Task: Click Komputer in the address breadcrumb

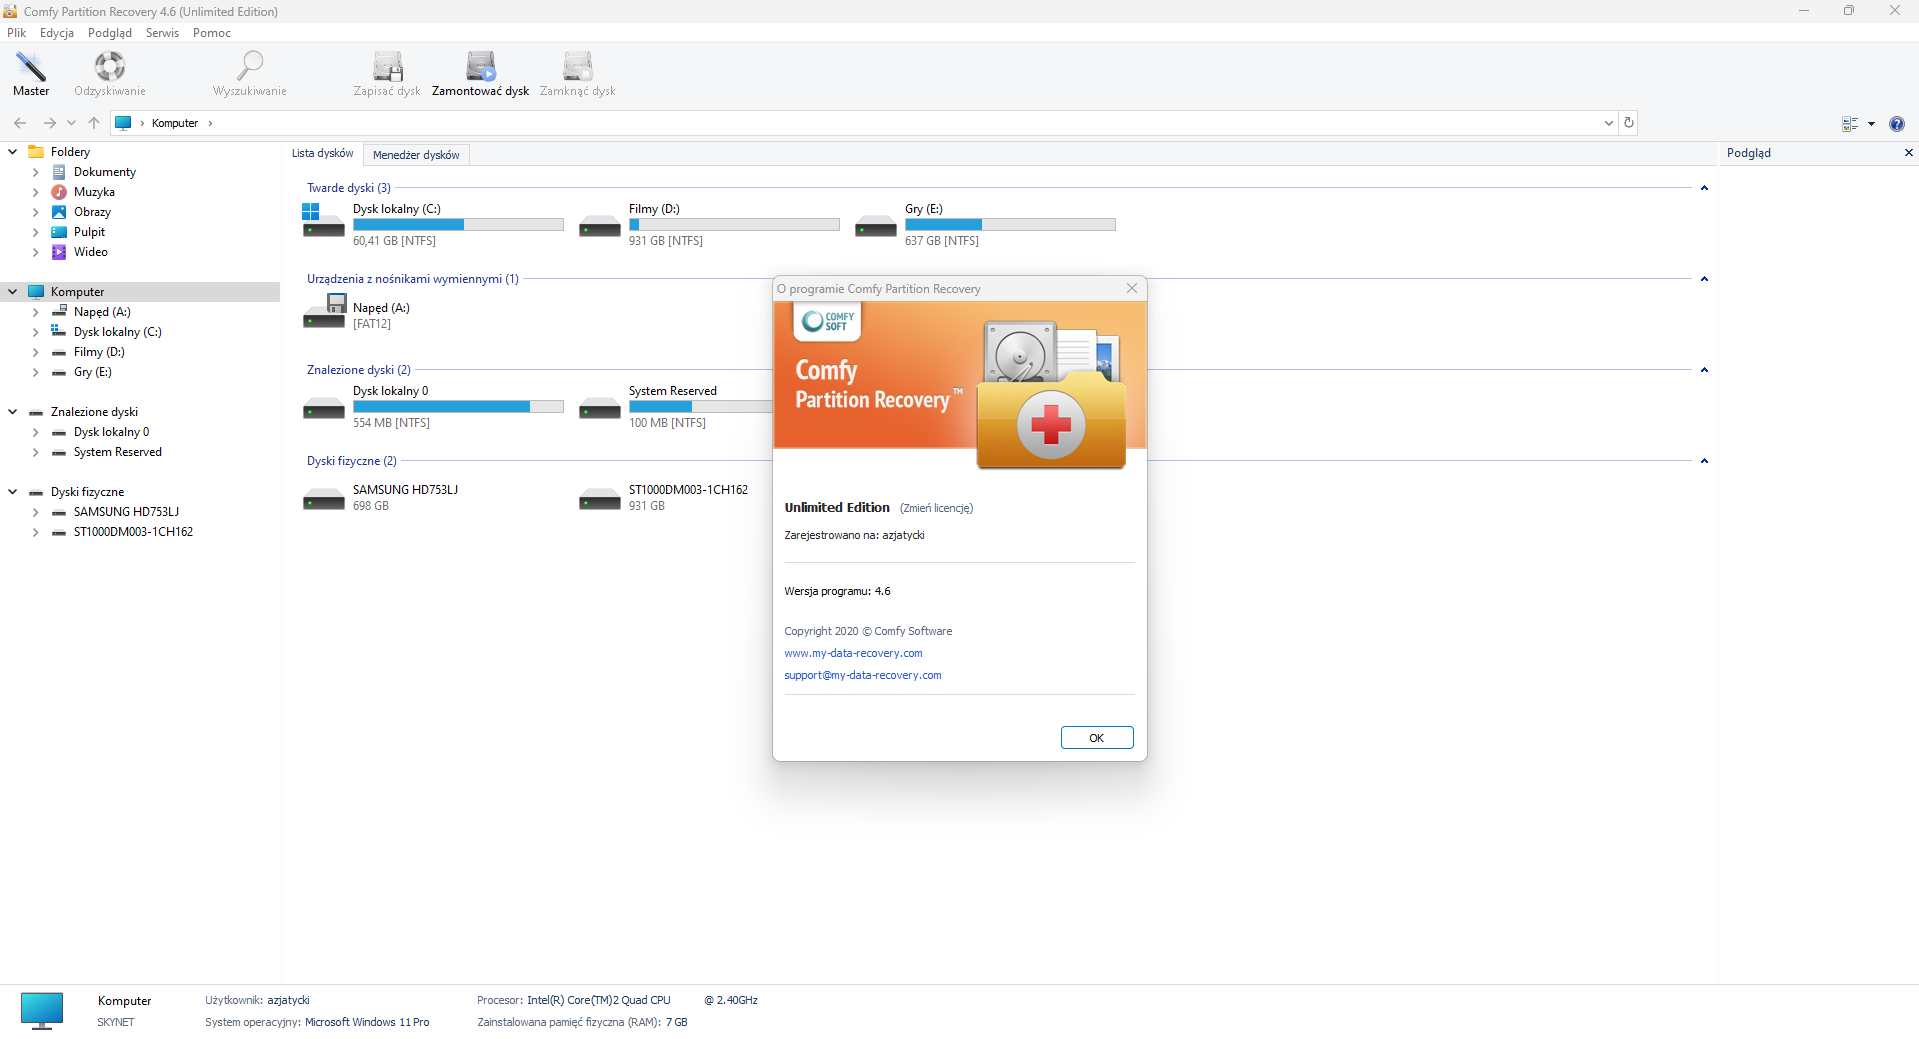Action: click(175, 123)
